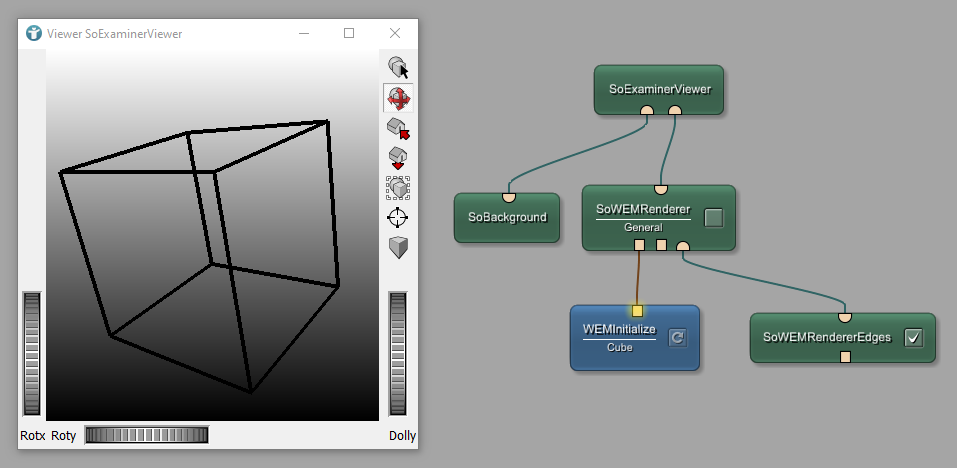
Task: Click the view all icon
Action: pyautogui.click(x=398, y=187)
